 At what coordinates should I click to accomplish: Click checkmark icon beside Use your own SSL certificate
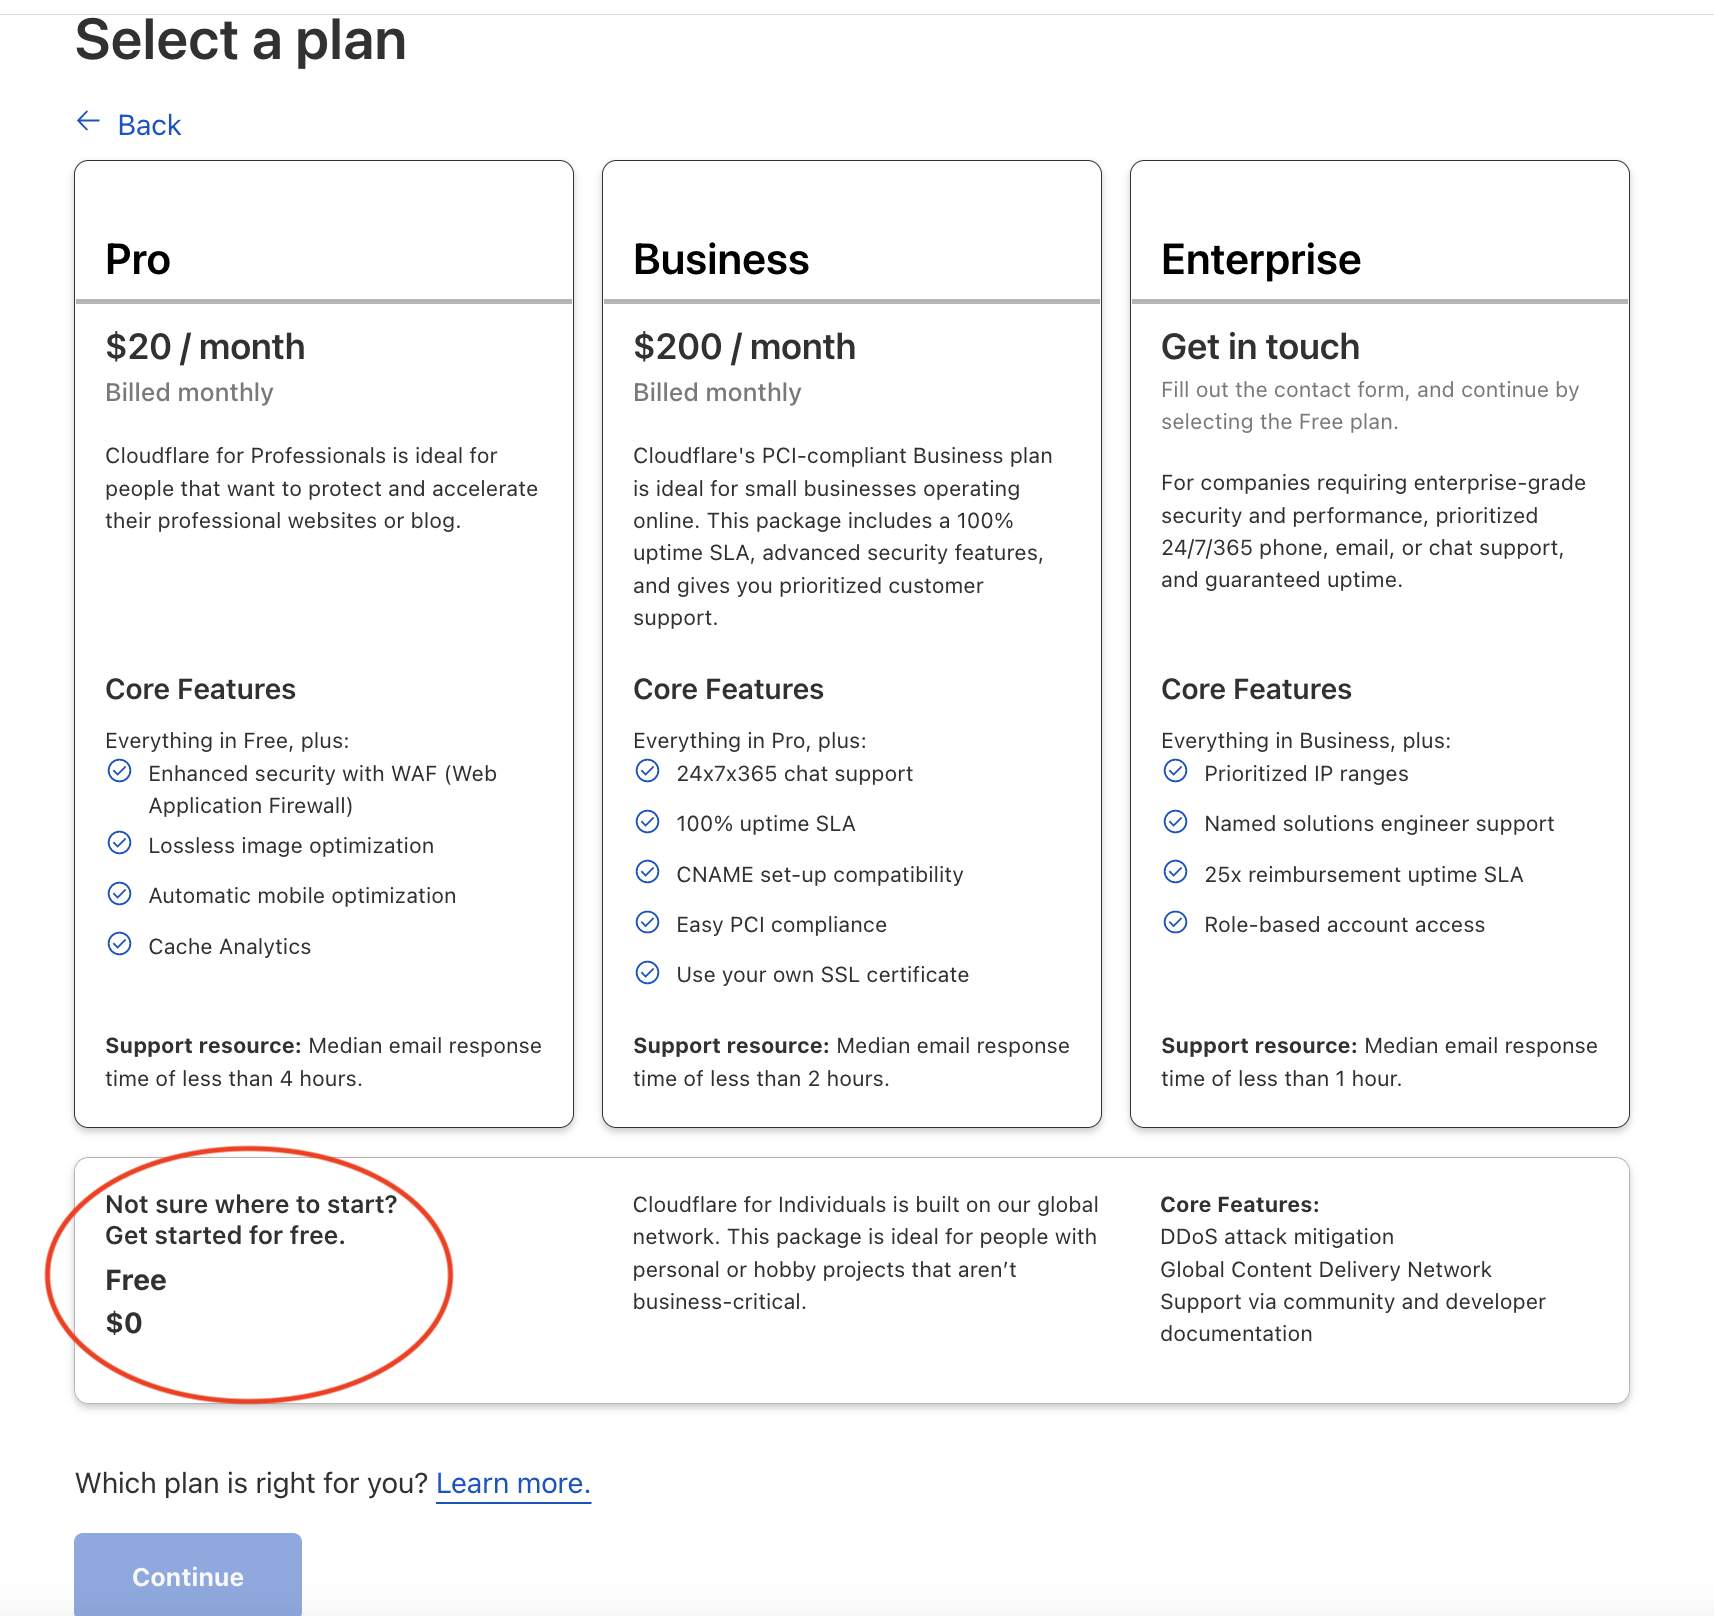647,972
